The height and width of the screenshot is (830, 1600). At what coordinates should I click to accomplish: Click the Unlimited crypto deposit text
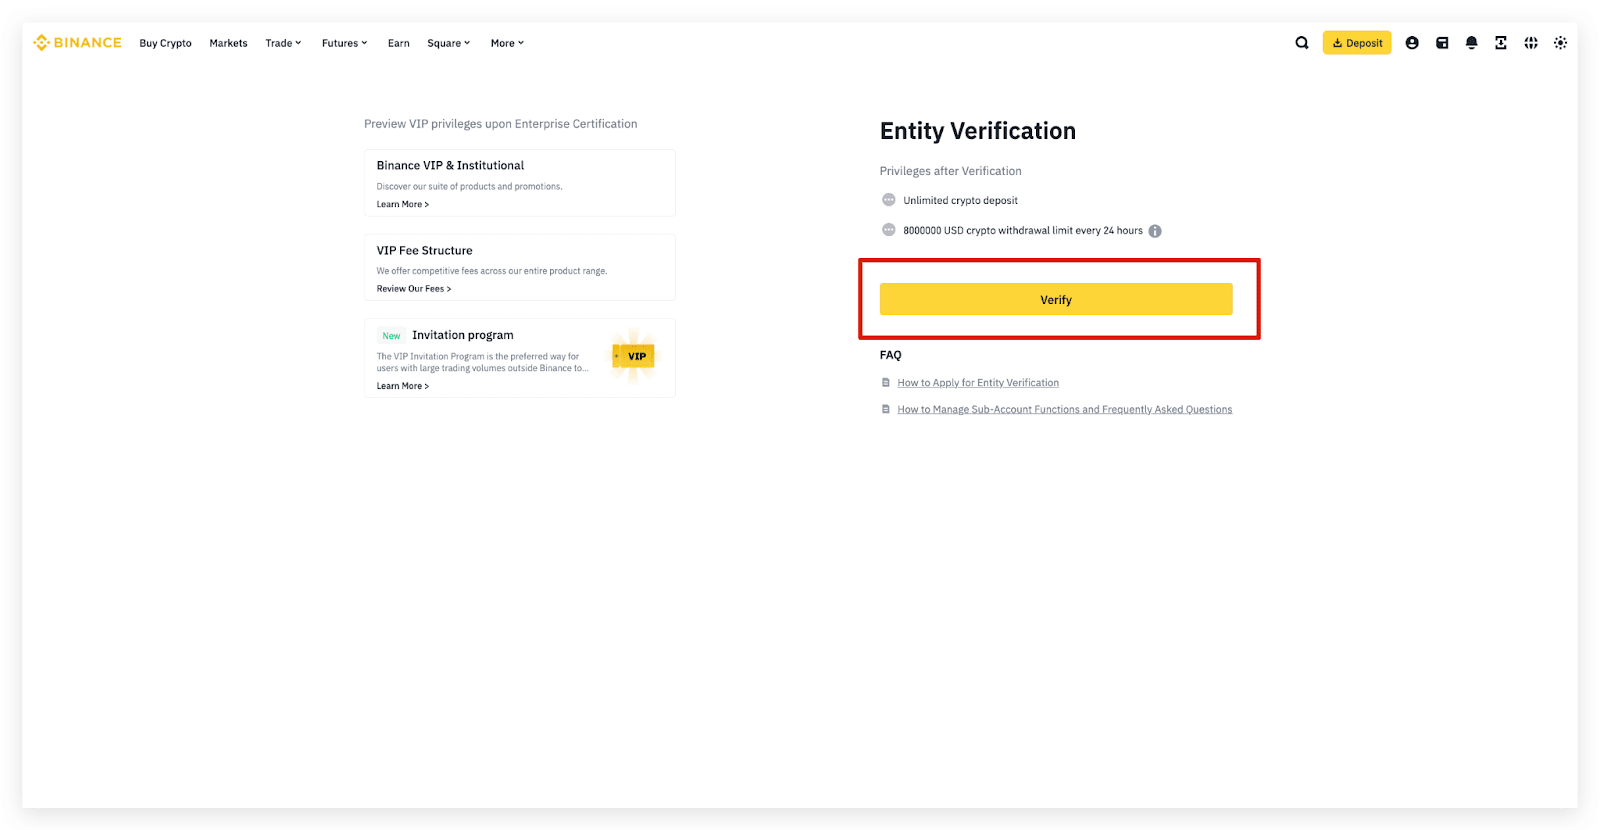(961, 200)
